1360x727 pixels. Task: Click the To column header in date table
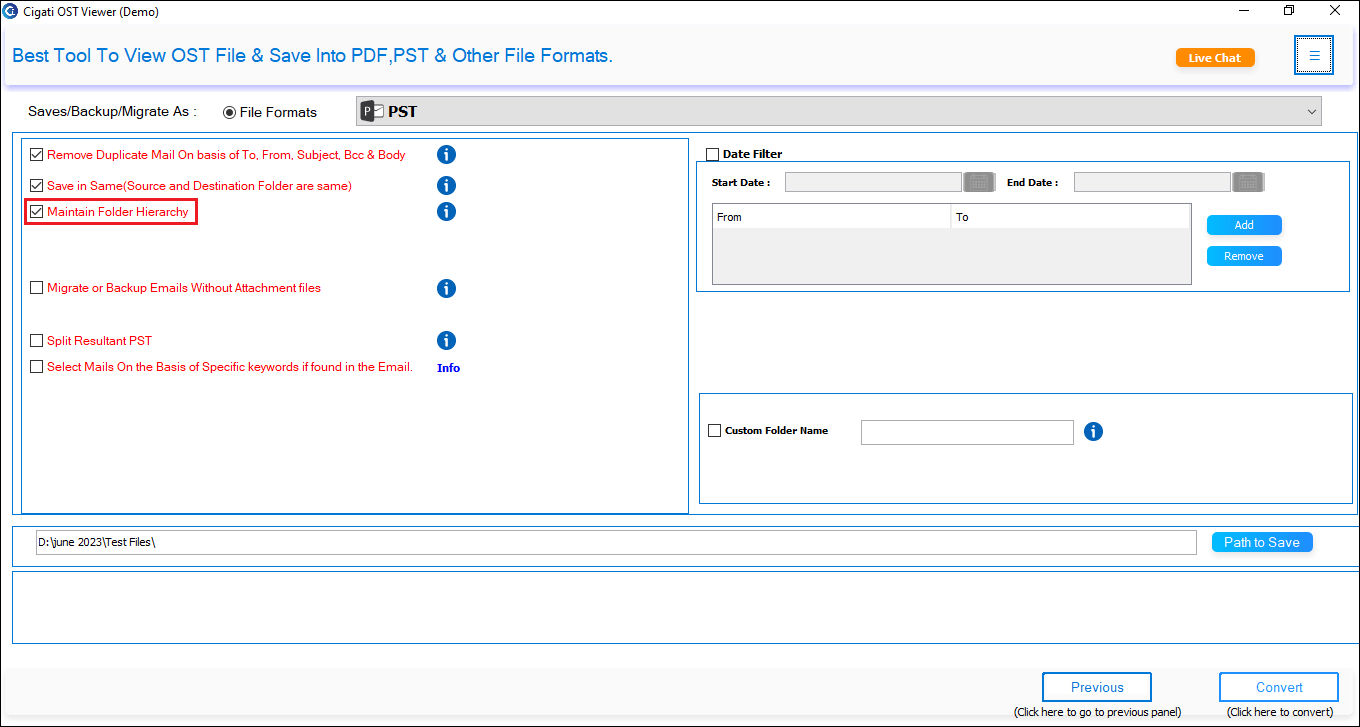[1071, 217]
